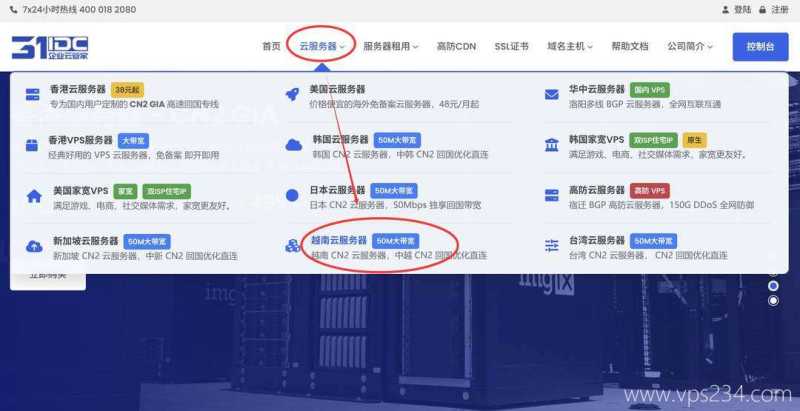Click the server icon for 高防云服务器
Viewport: 800px width, 411px height.
tap(552, 195)
